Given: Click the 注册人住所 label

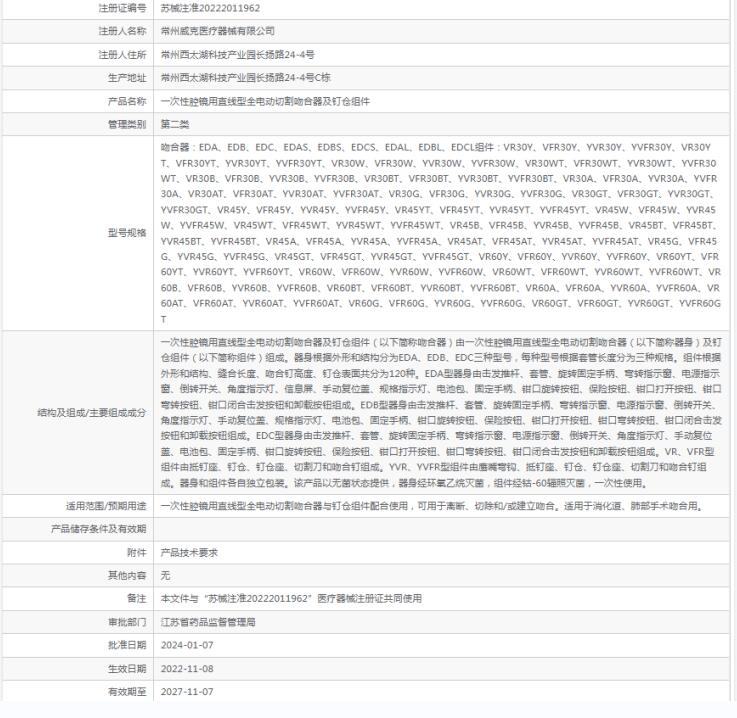Looking at the screenshot, I should click(x=122, y=55).
